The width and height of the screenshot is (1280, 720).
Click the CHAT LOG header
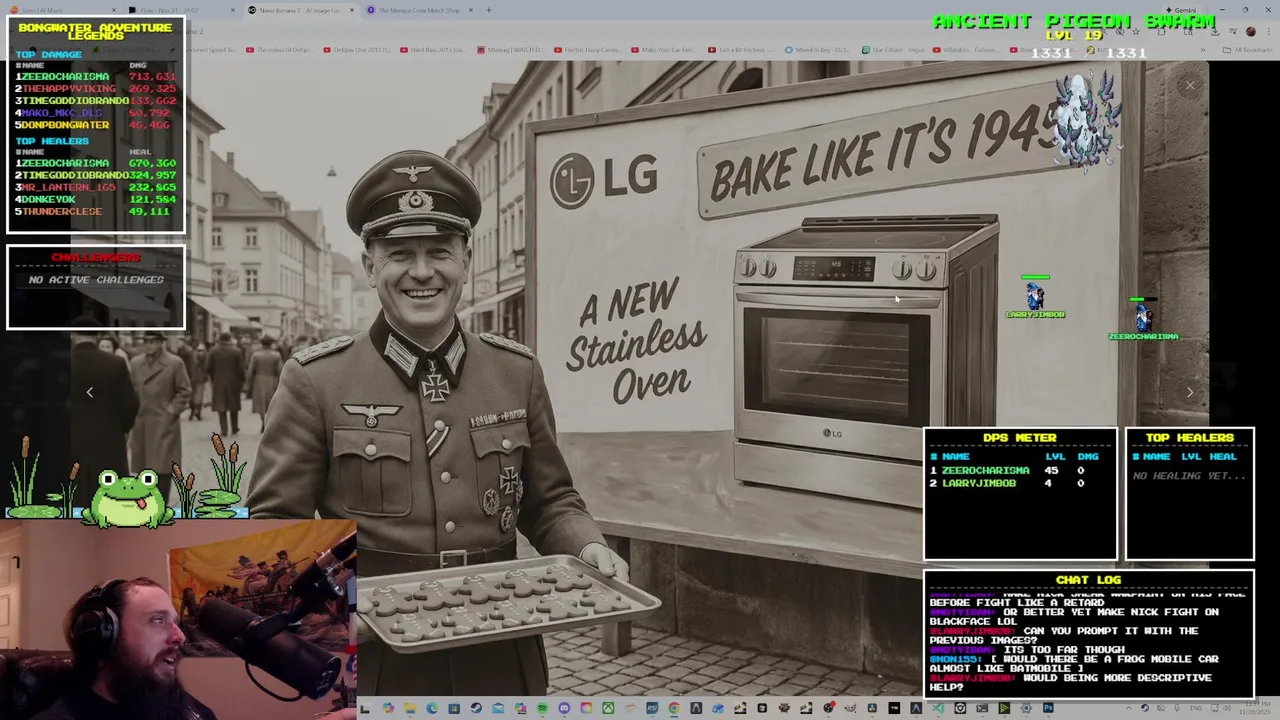click(1088, 579)
